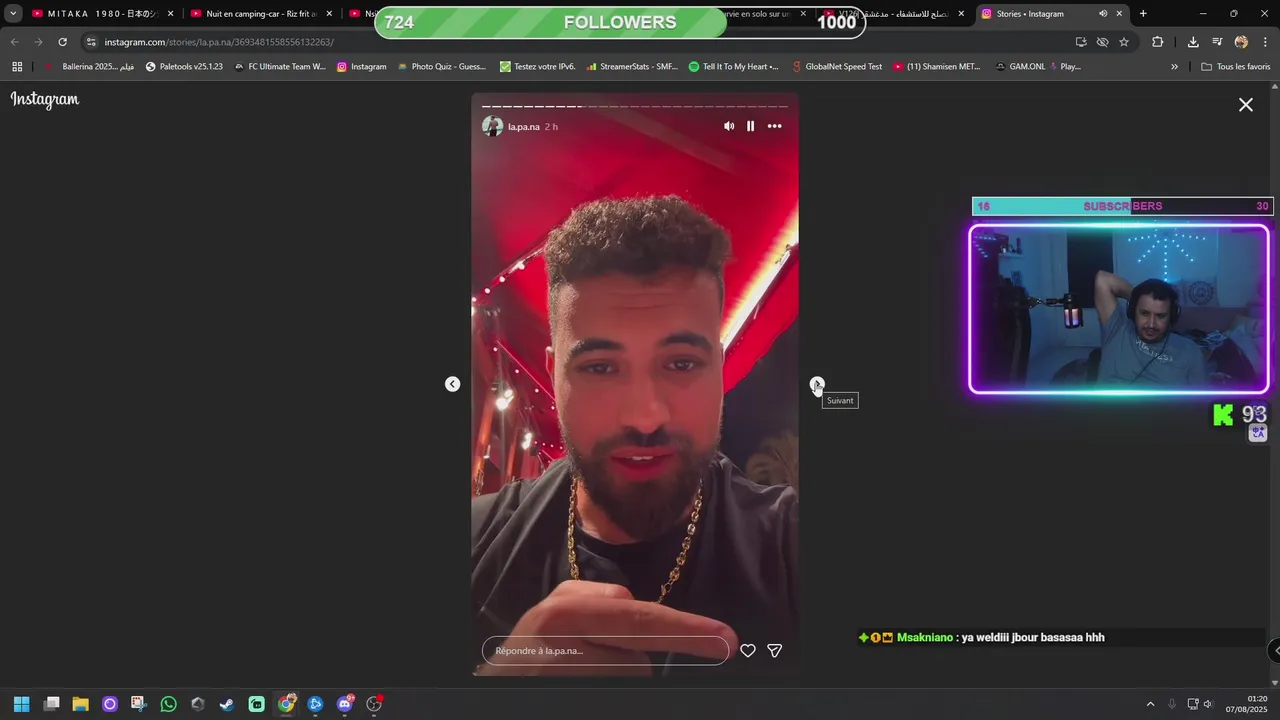
Task: Open Chrome downloads icon
Action: [x=1193, y=42]
